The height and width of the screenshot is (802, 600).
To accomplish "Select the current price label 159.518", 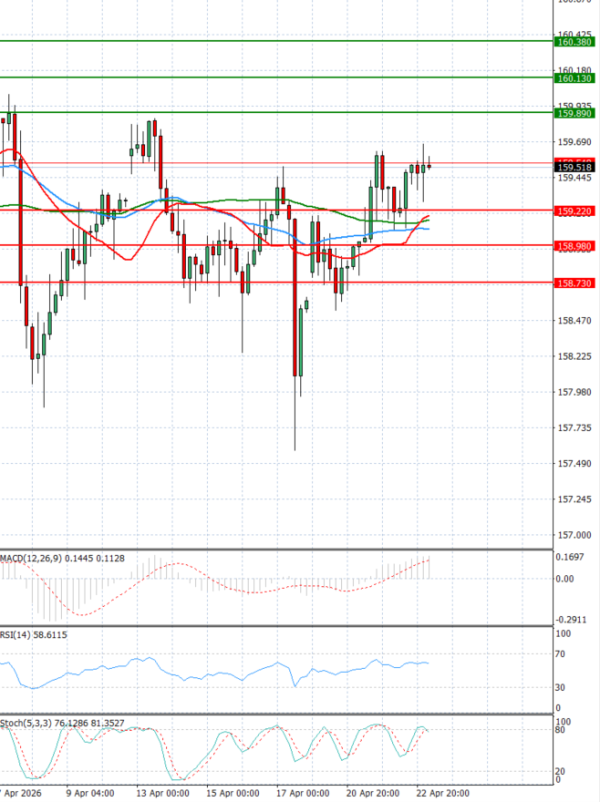I will [x=576, y=167].
